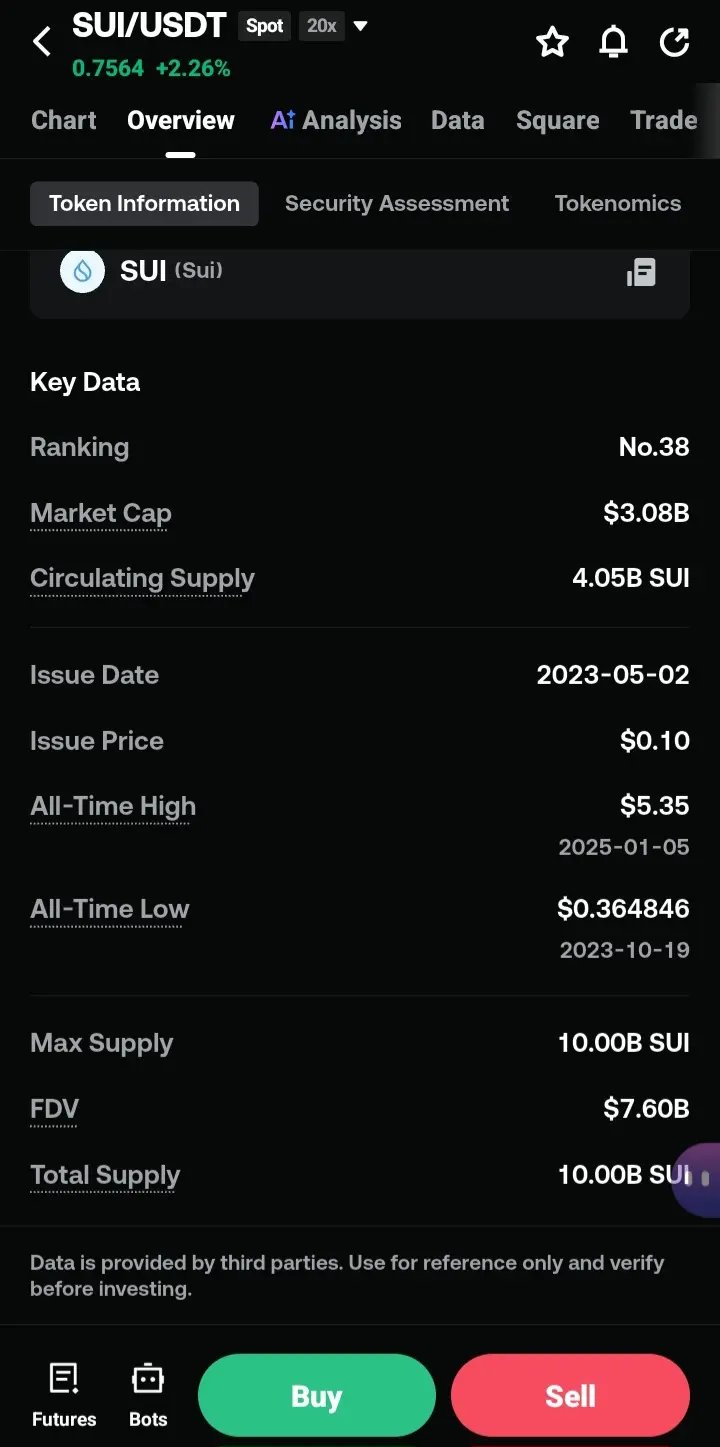Tap the Spot market badge
Screen dimensions: 720x1447
265,26
